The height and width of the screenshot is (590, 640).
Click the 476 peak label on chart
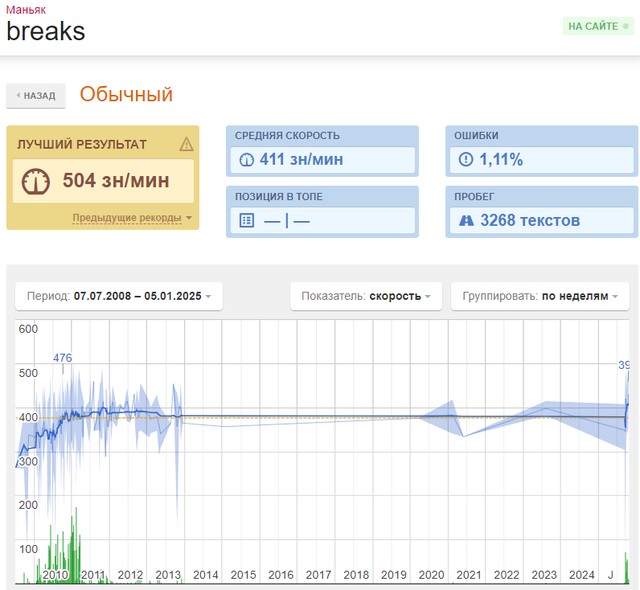(62, 358)
